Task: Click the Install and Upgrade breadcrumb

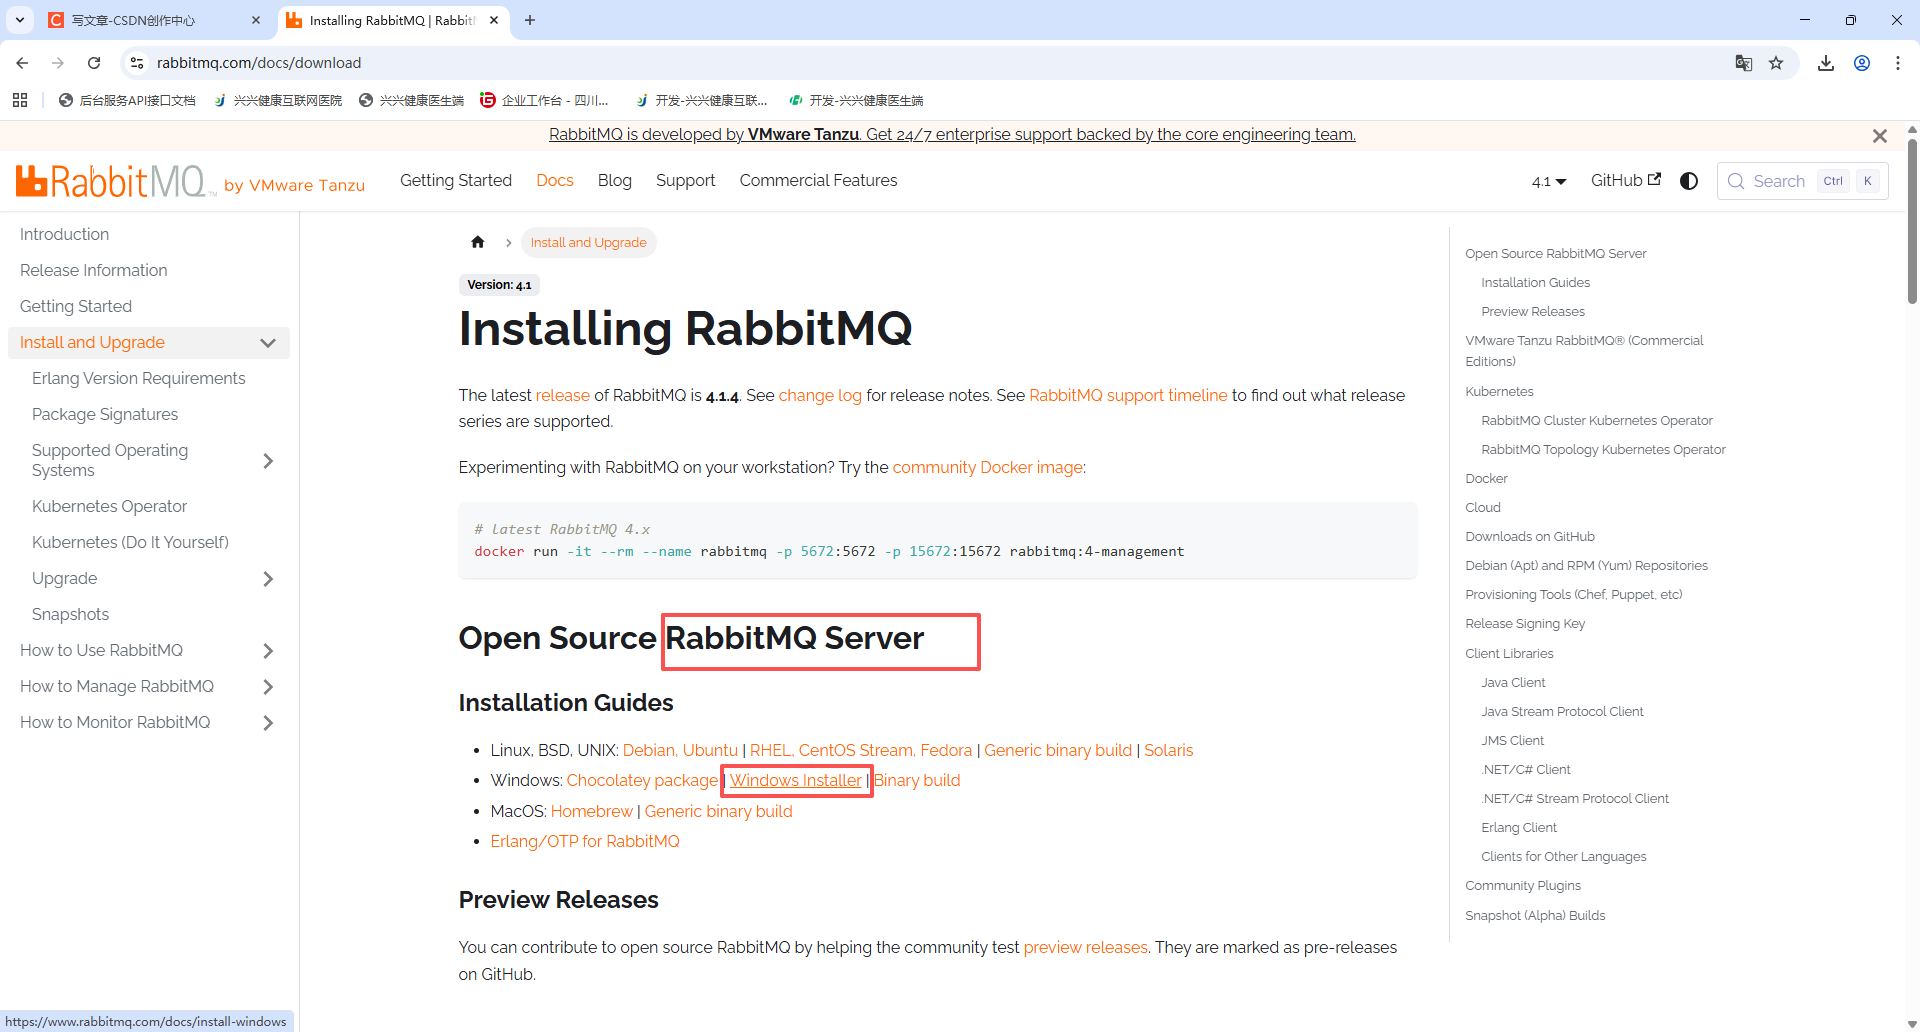Action: 588,242
